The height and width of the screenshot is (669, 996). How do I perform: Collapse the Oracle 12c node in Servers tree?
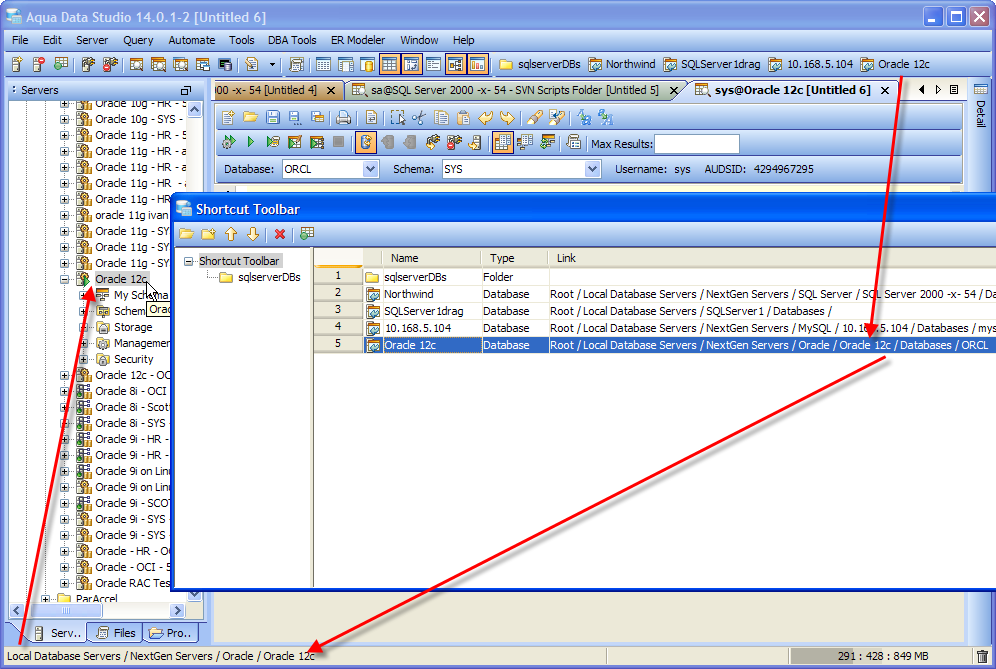[x=65, y=279]
